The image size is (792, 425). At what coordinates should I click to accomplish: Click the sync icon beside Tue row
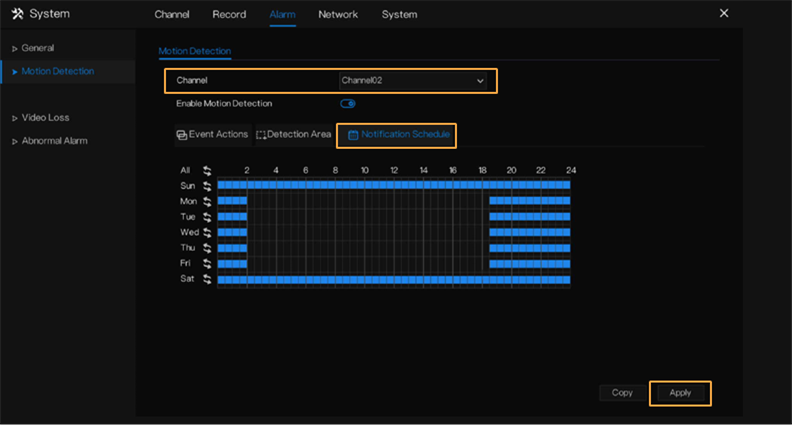click(207, 217)
